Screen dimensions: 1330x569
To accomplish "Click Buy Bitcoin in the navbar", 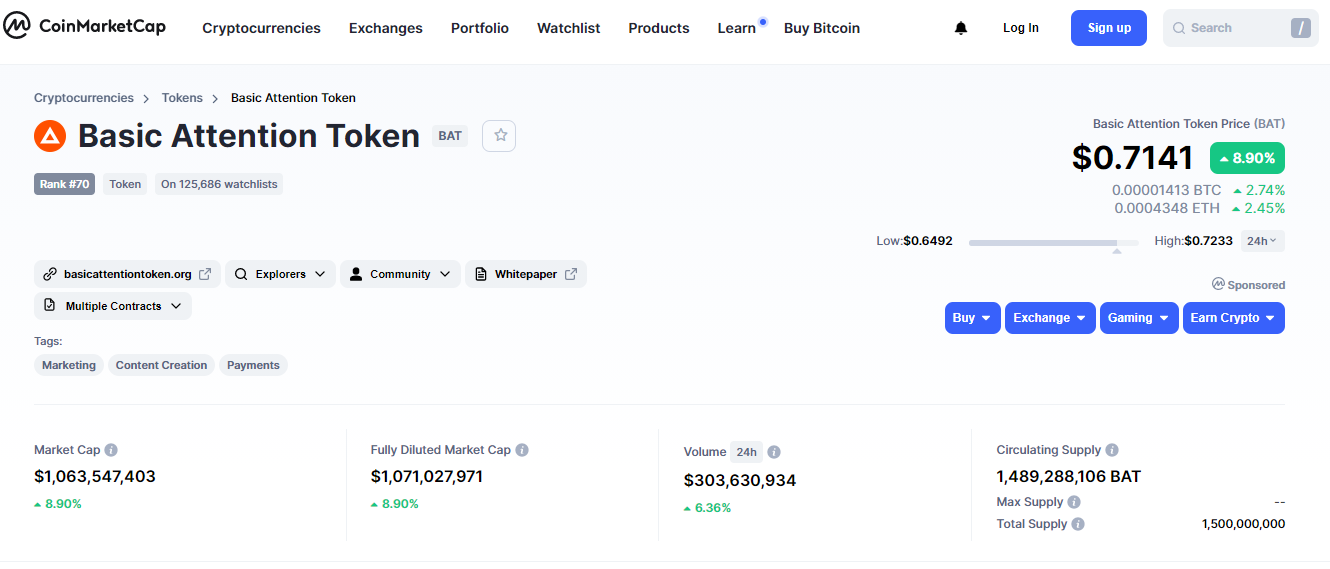I will [821, 28].
